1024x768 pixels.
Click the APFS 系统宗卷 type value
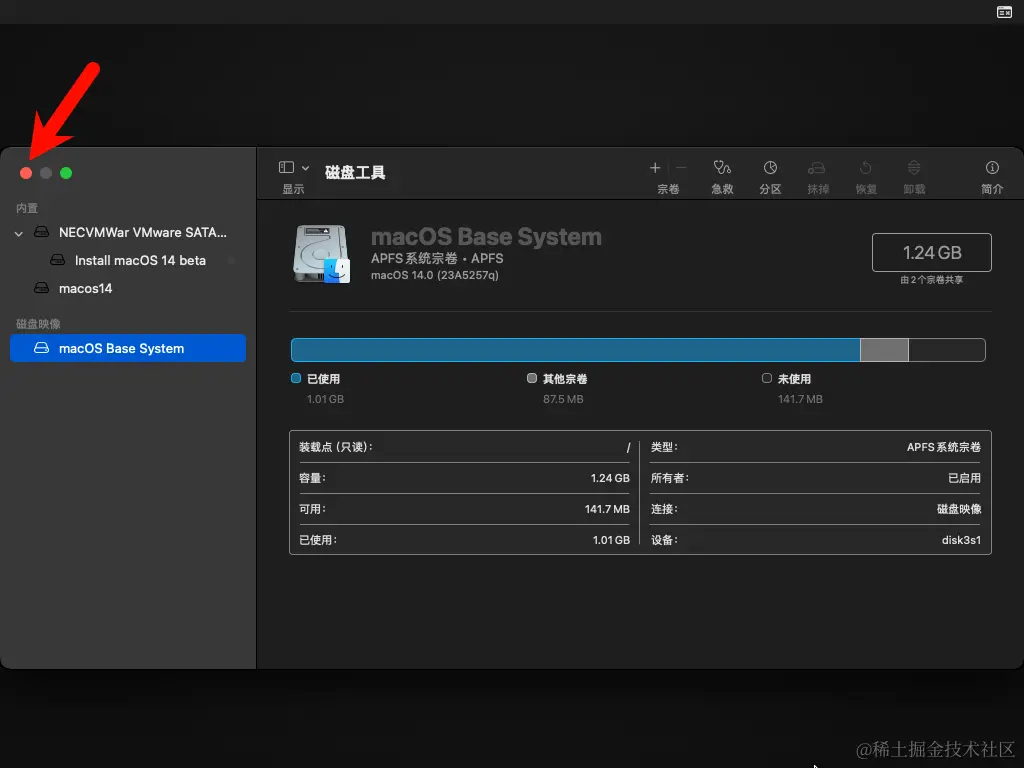coord(944,447)
